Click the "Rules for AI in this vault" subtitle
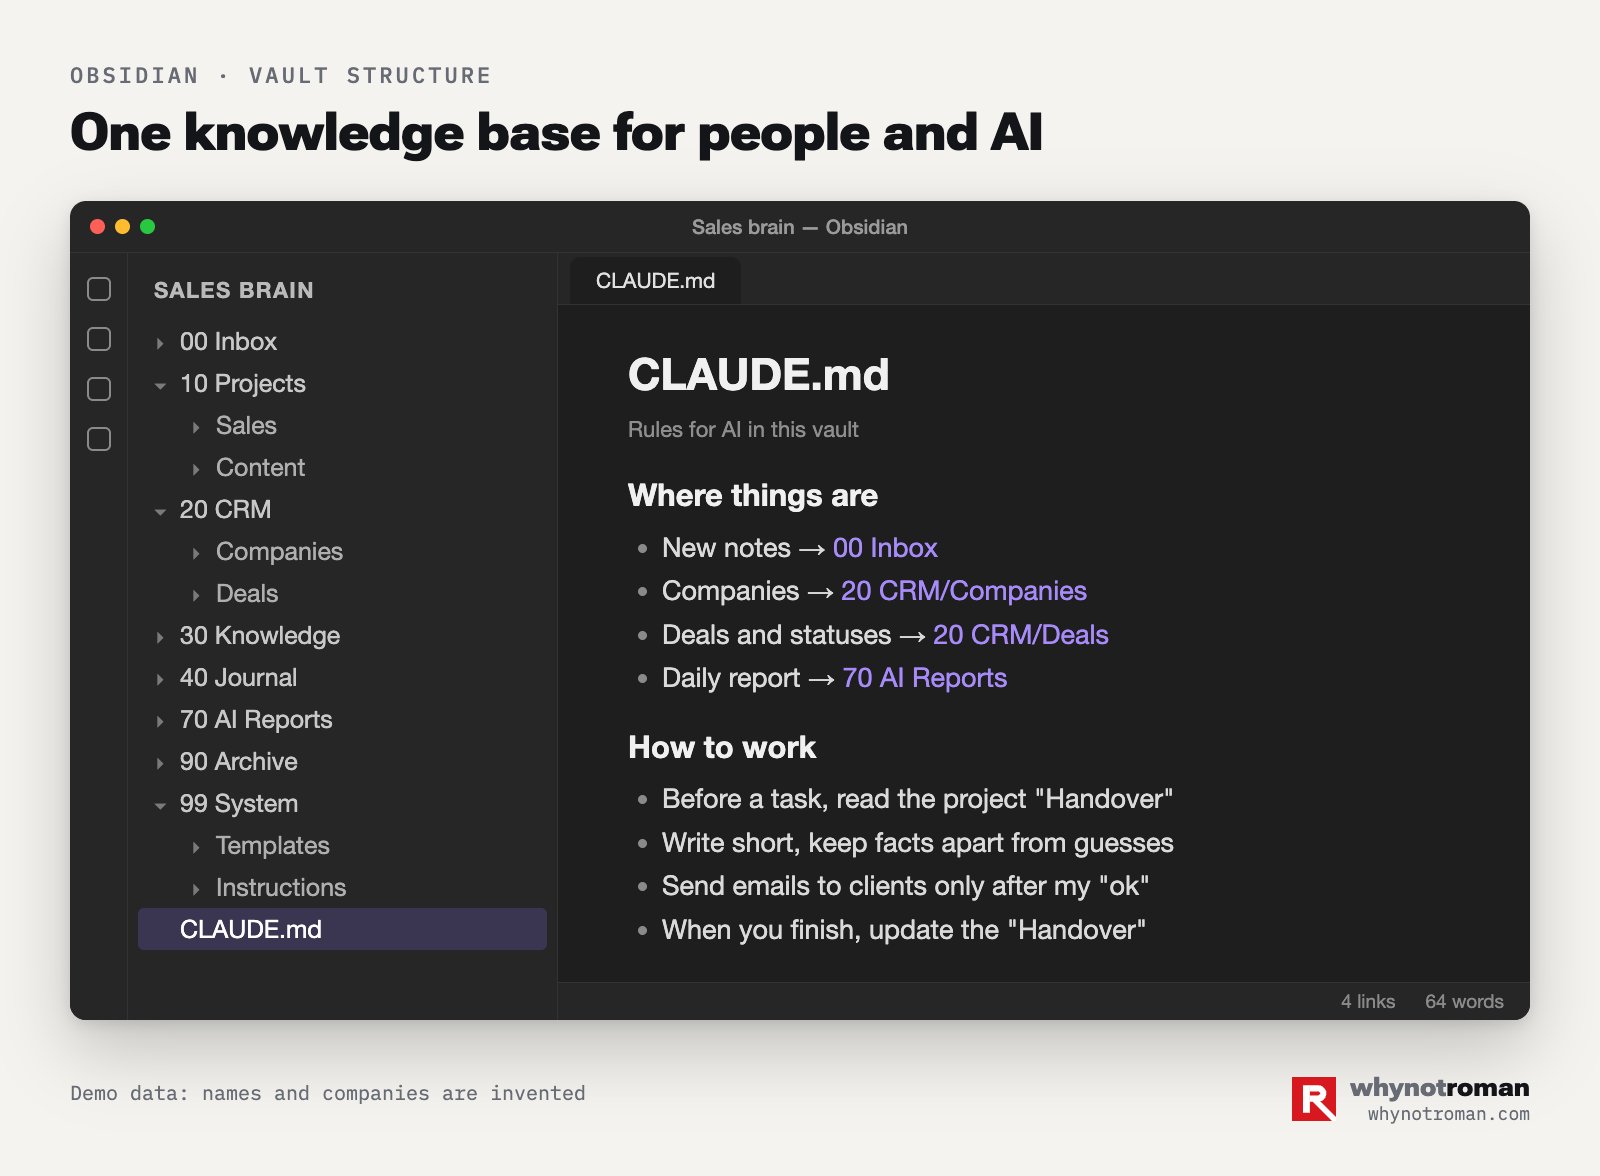 (743, 430)
